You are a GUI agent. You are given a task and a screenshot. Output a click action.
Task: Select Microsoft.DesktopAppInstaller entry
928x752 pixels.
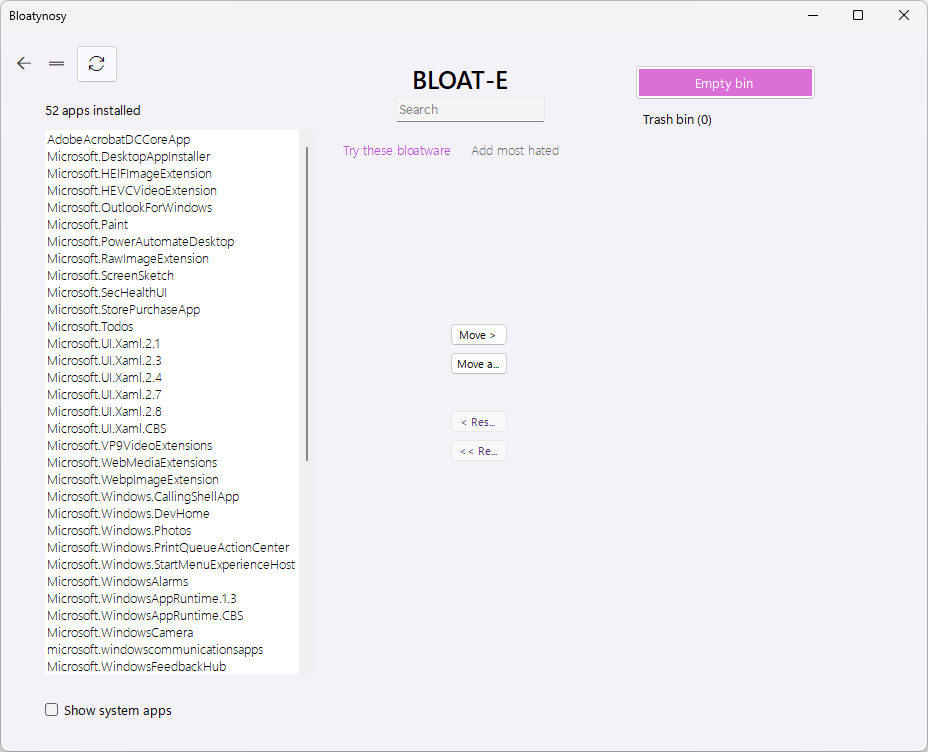tap(172, 157)
